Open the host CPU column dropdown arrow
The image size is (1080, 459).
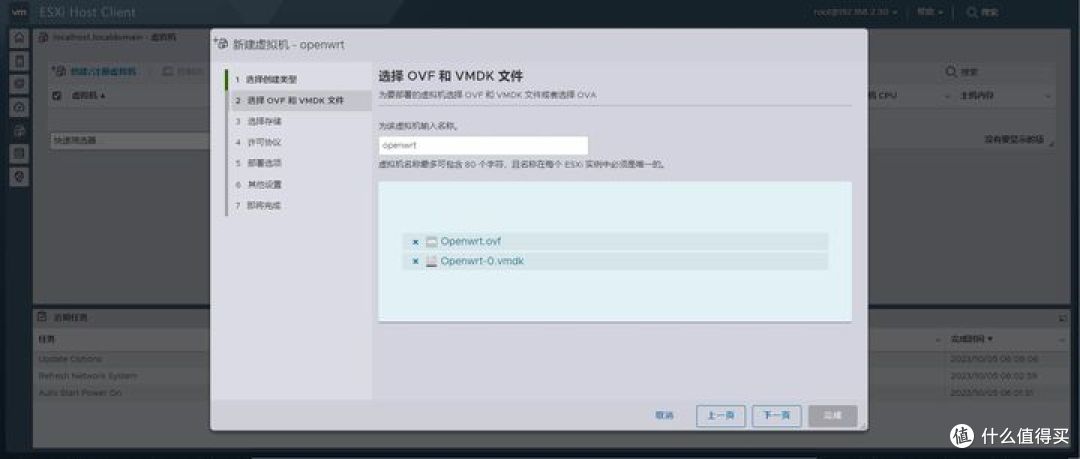pyautogui.click(x=948, y=96)
